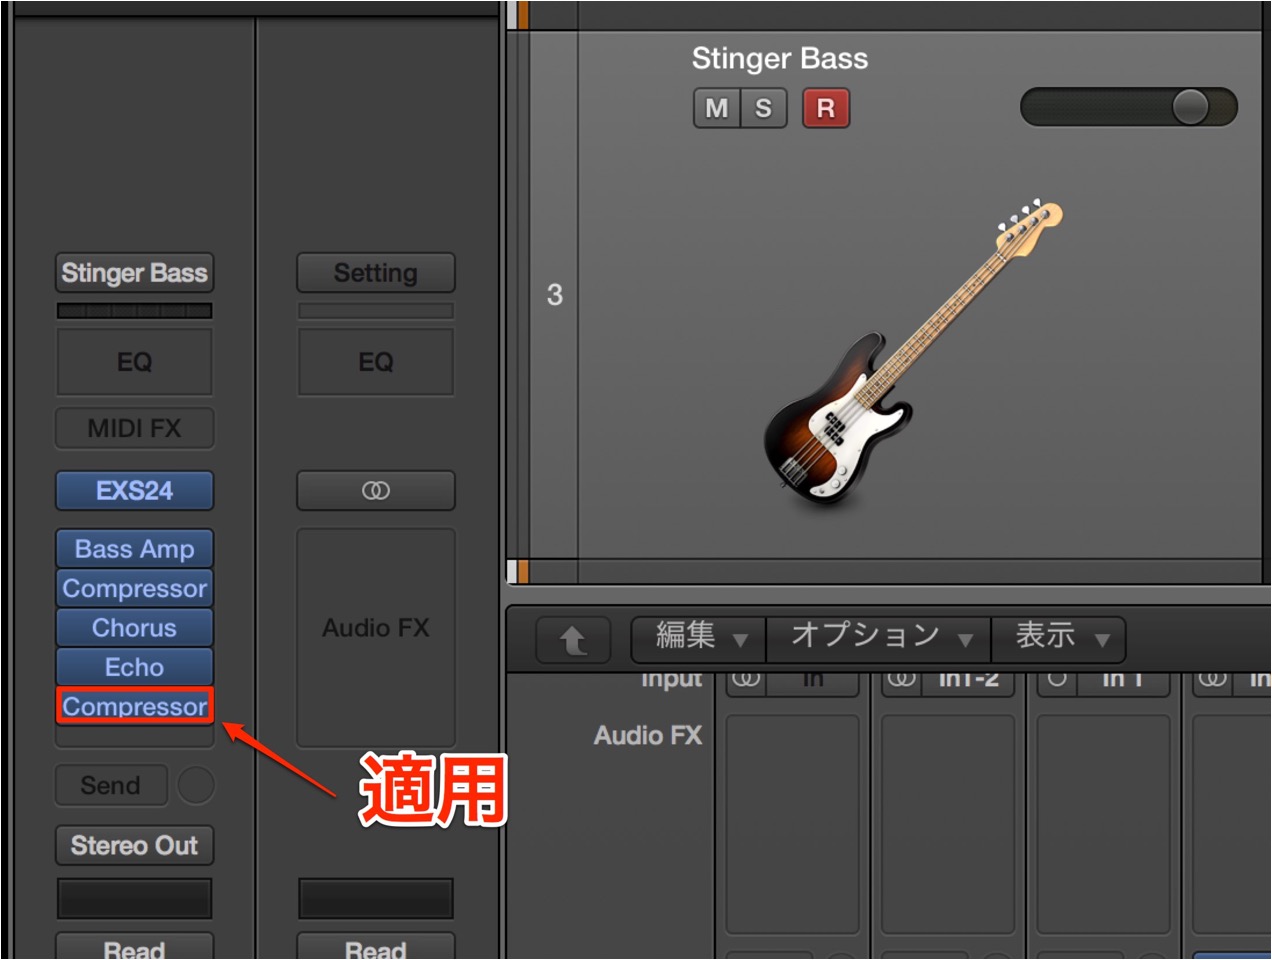Click the Send slot button
Viewport: 1272px width, 960px height.
tap(110, 786)
